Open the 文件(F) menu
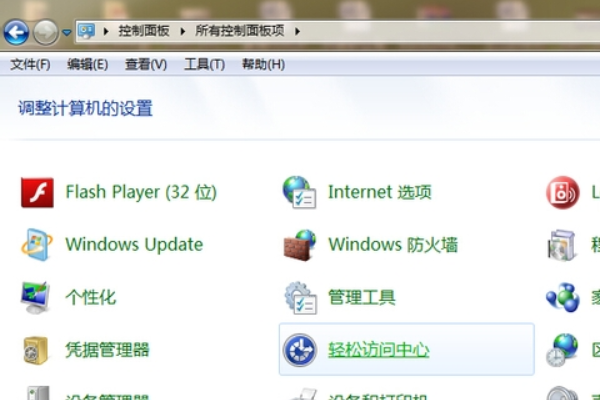600x400 pixels. [30, 64]
